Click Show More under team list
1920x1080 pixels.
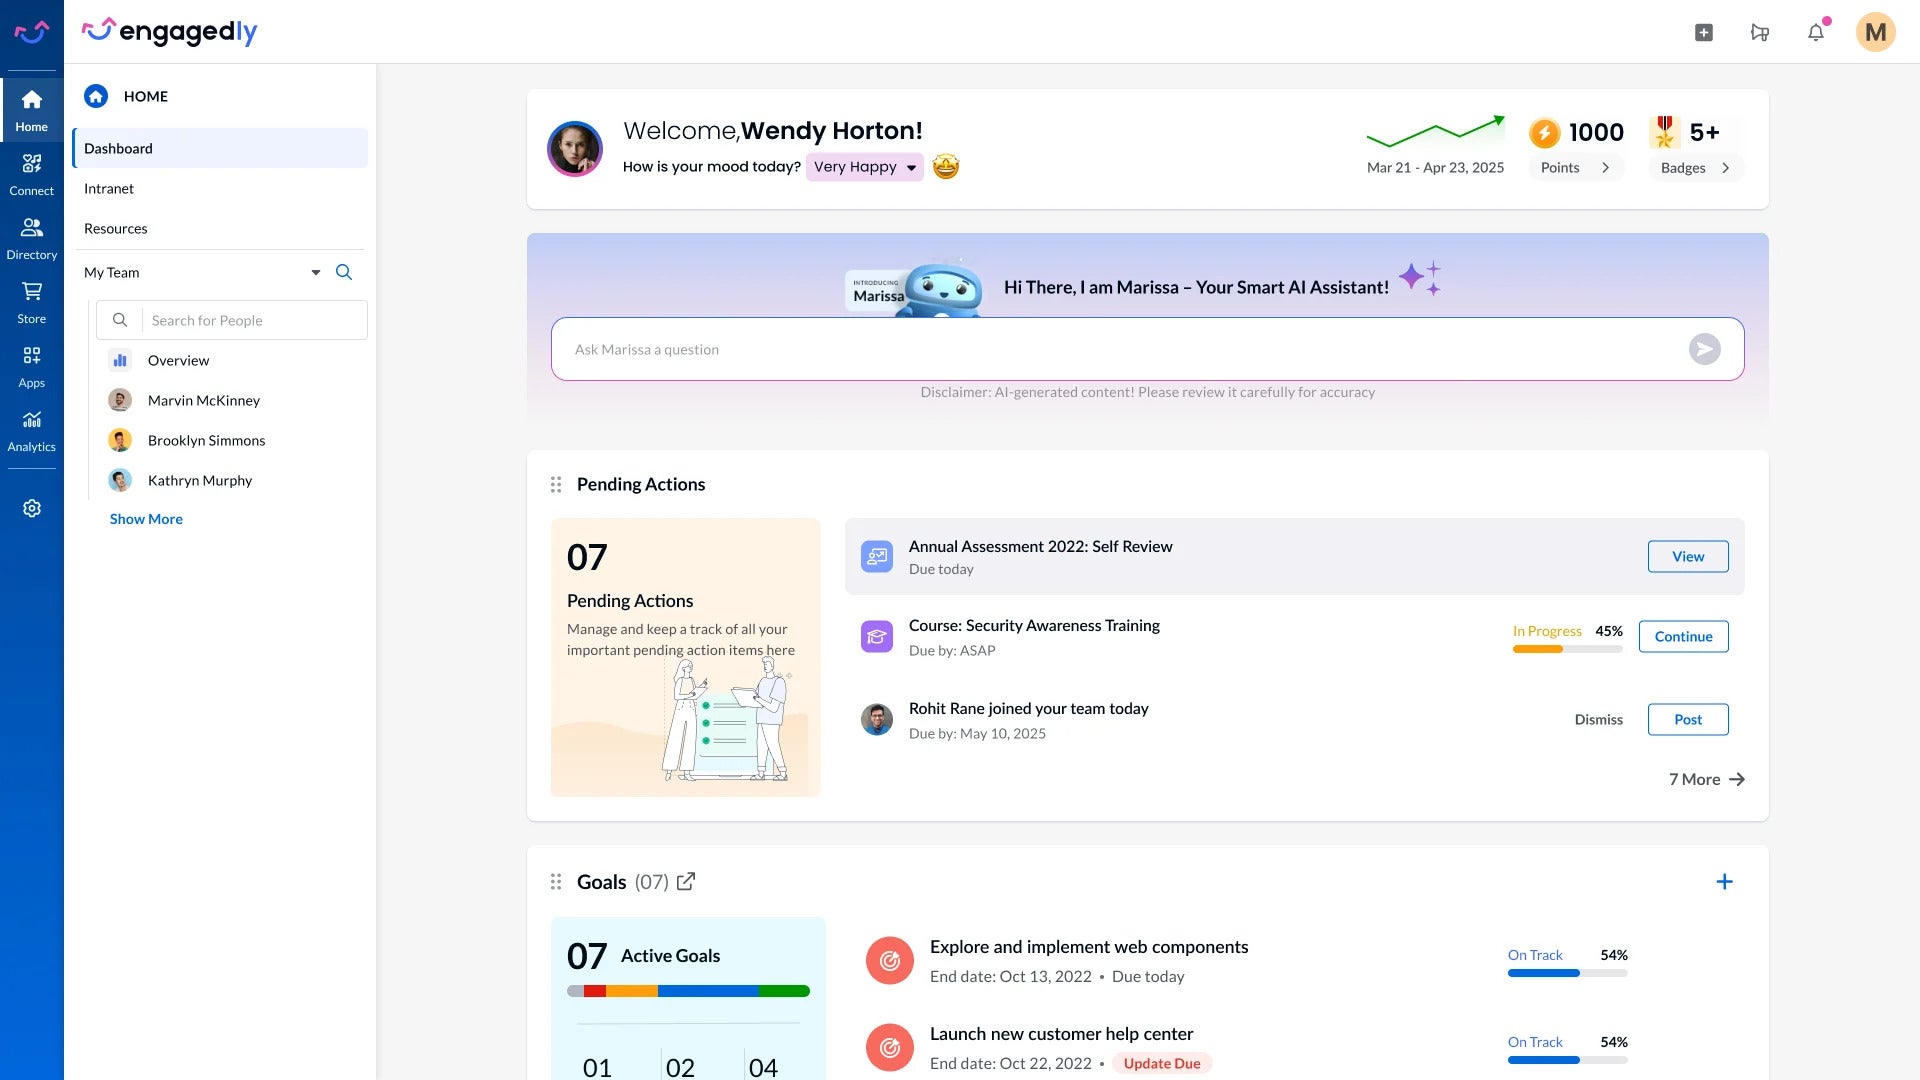pyautogui.click(x=146, y=519)
